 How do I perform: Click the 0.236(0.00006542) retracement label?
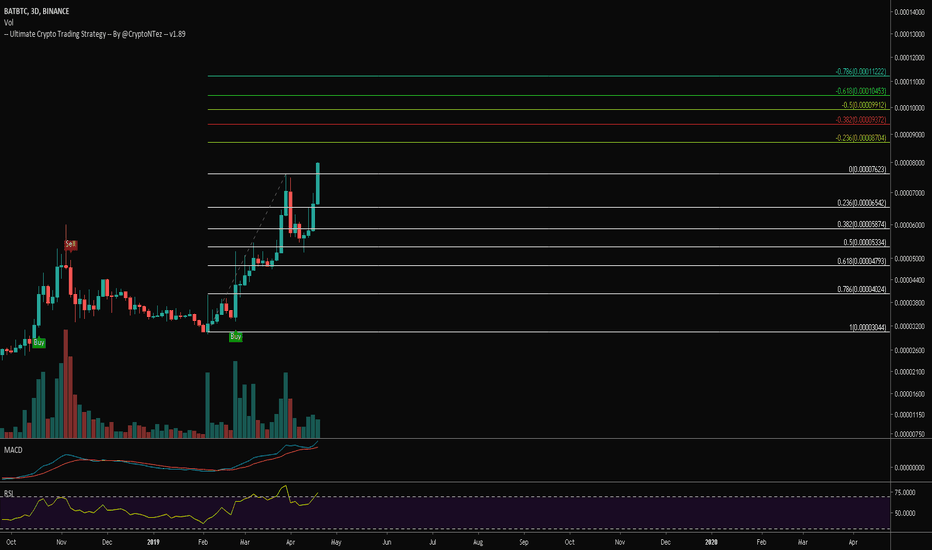(862, 203)
